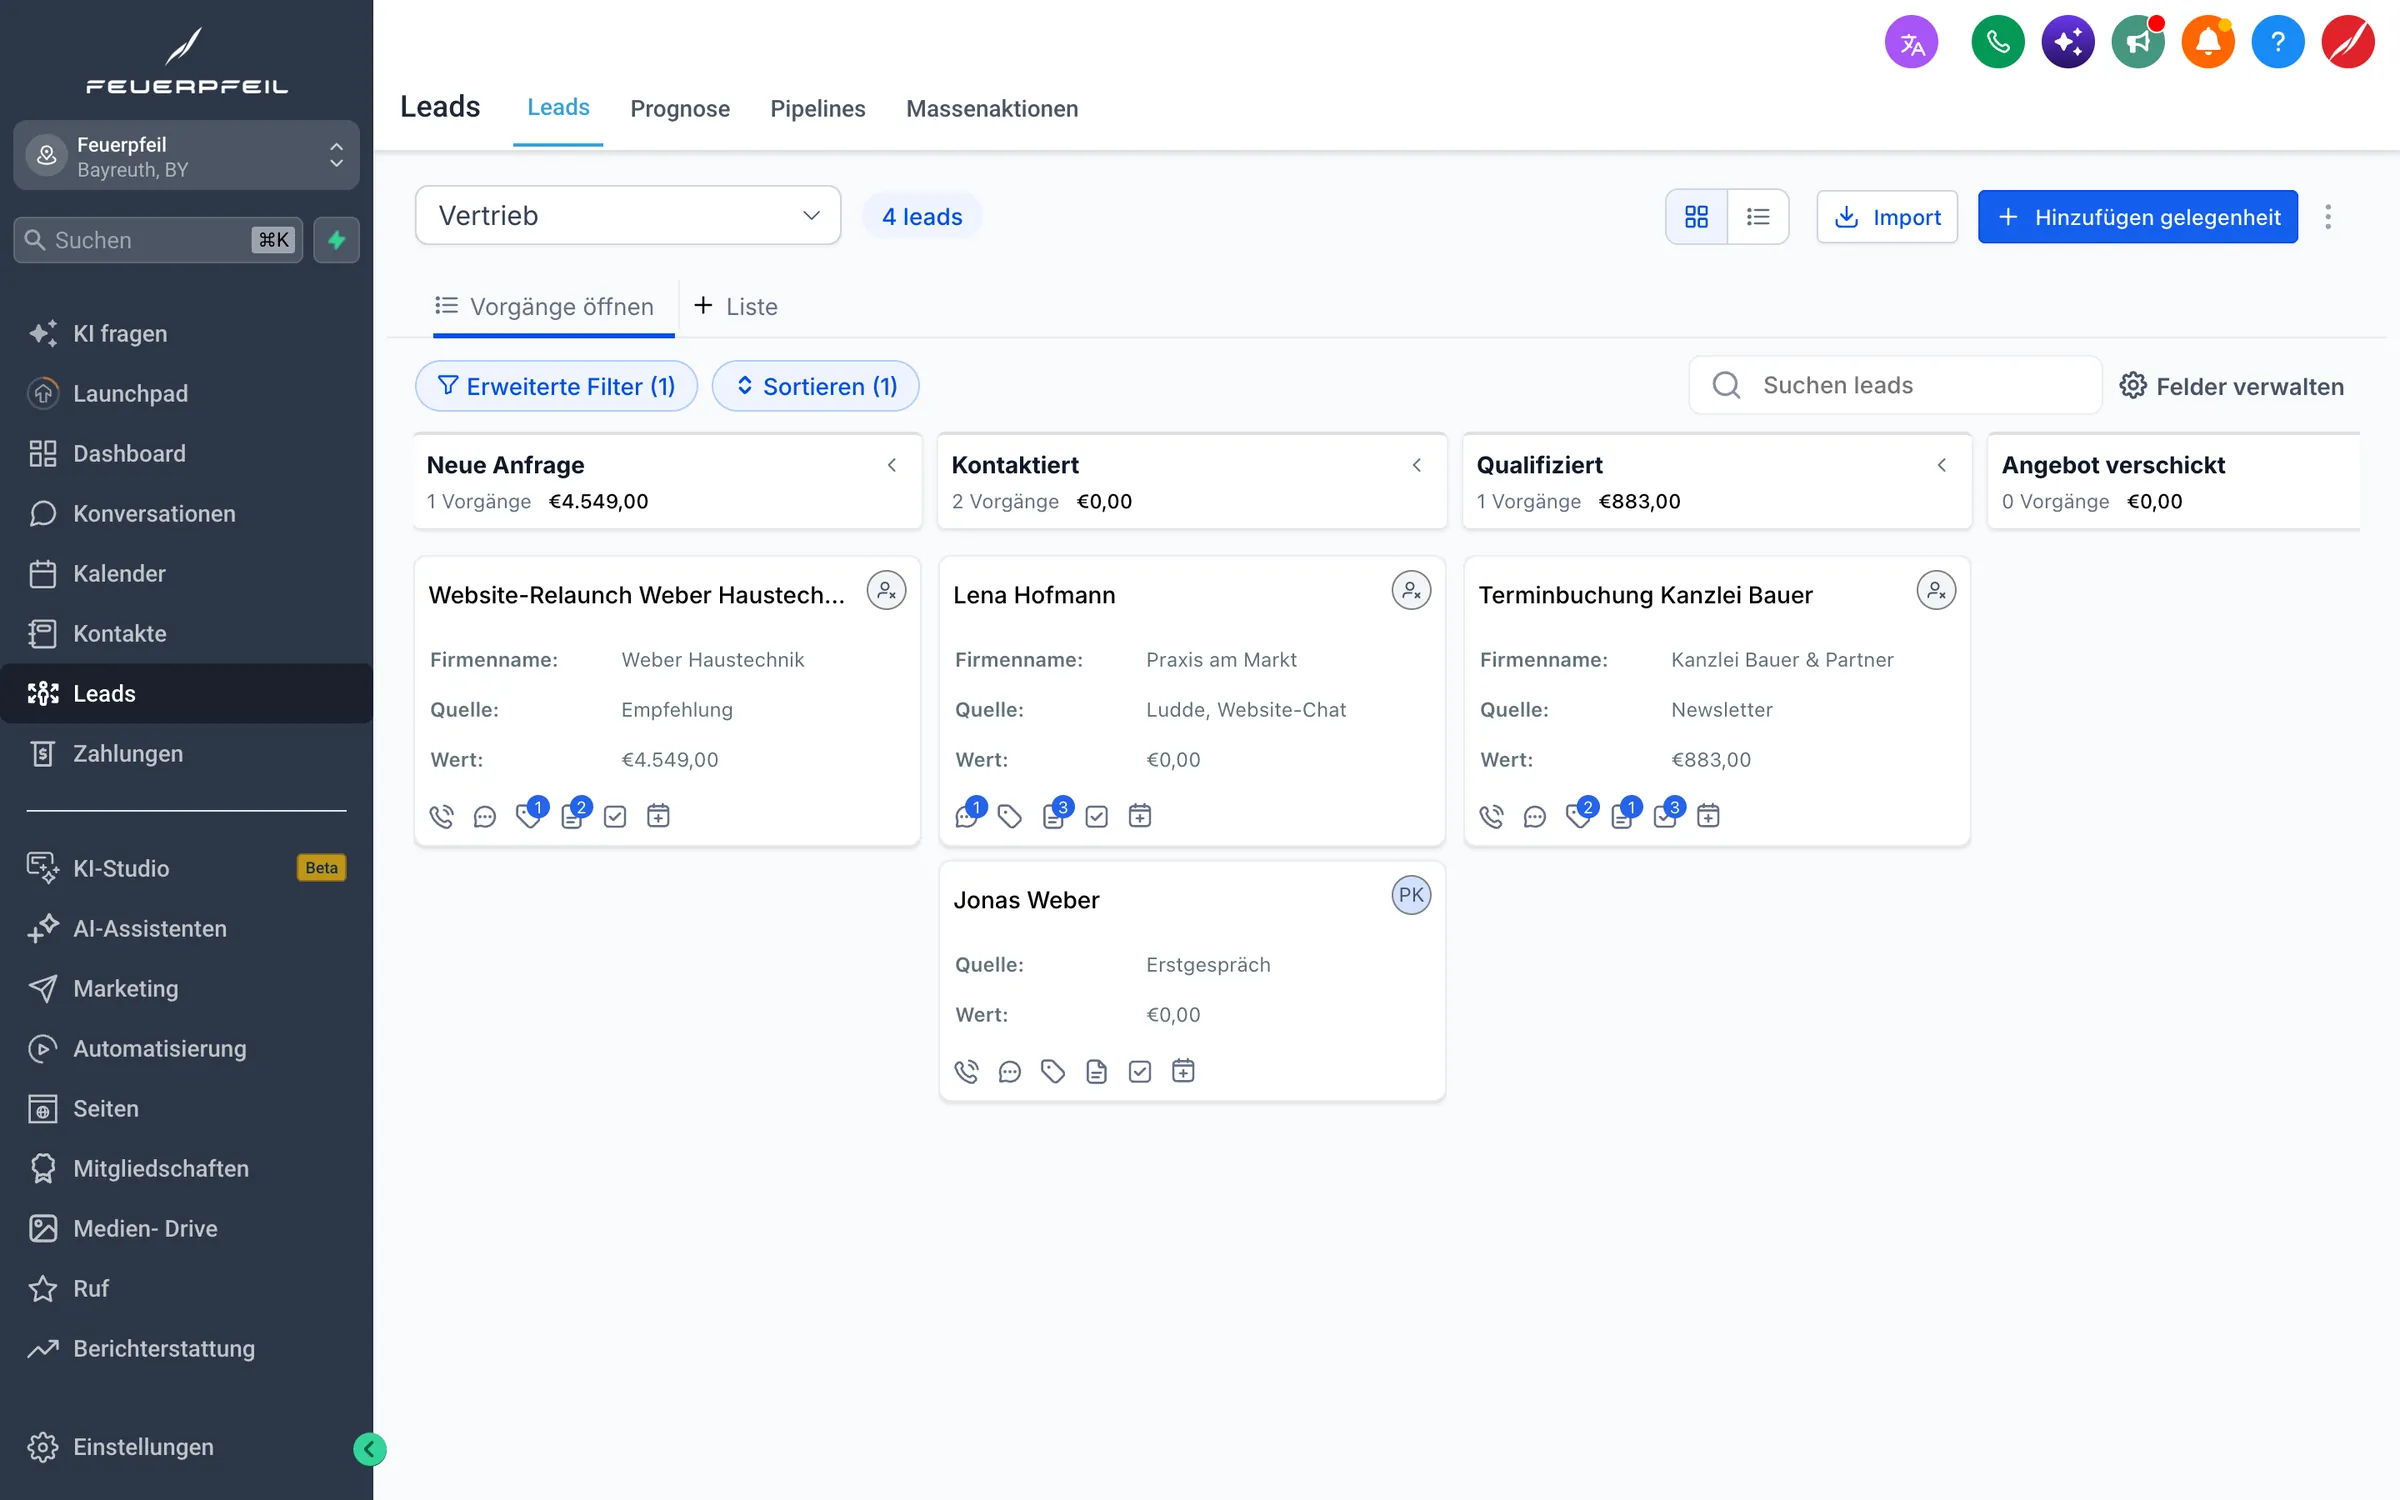Open the megaphone announcements icon
The image size is (2400, 1500).
click(2137, 43)
